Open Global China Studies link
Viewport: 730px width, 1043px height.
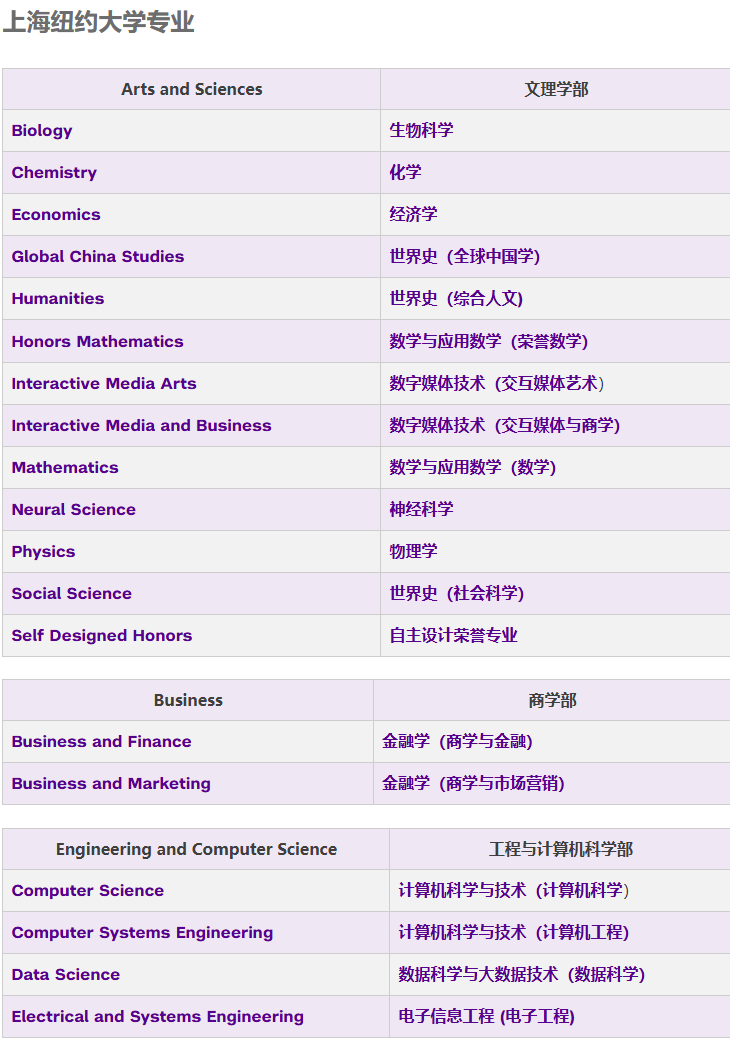[98, 256]
